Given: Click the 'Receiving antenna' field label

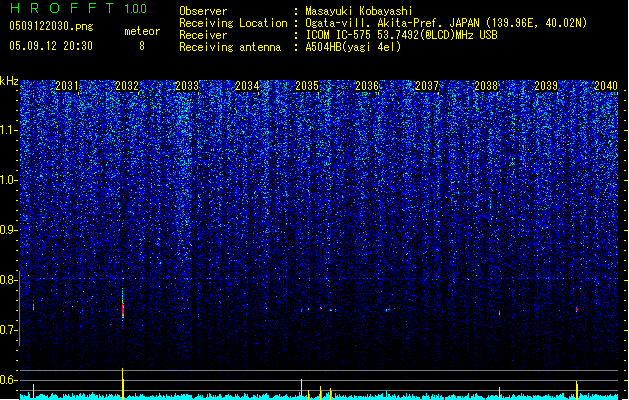Looking at the screenshot, I should click(x=230, y=47).
